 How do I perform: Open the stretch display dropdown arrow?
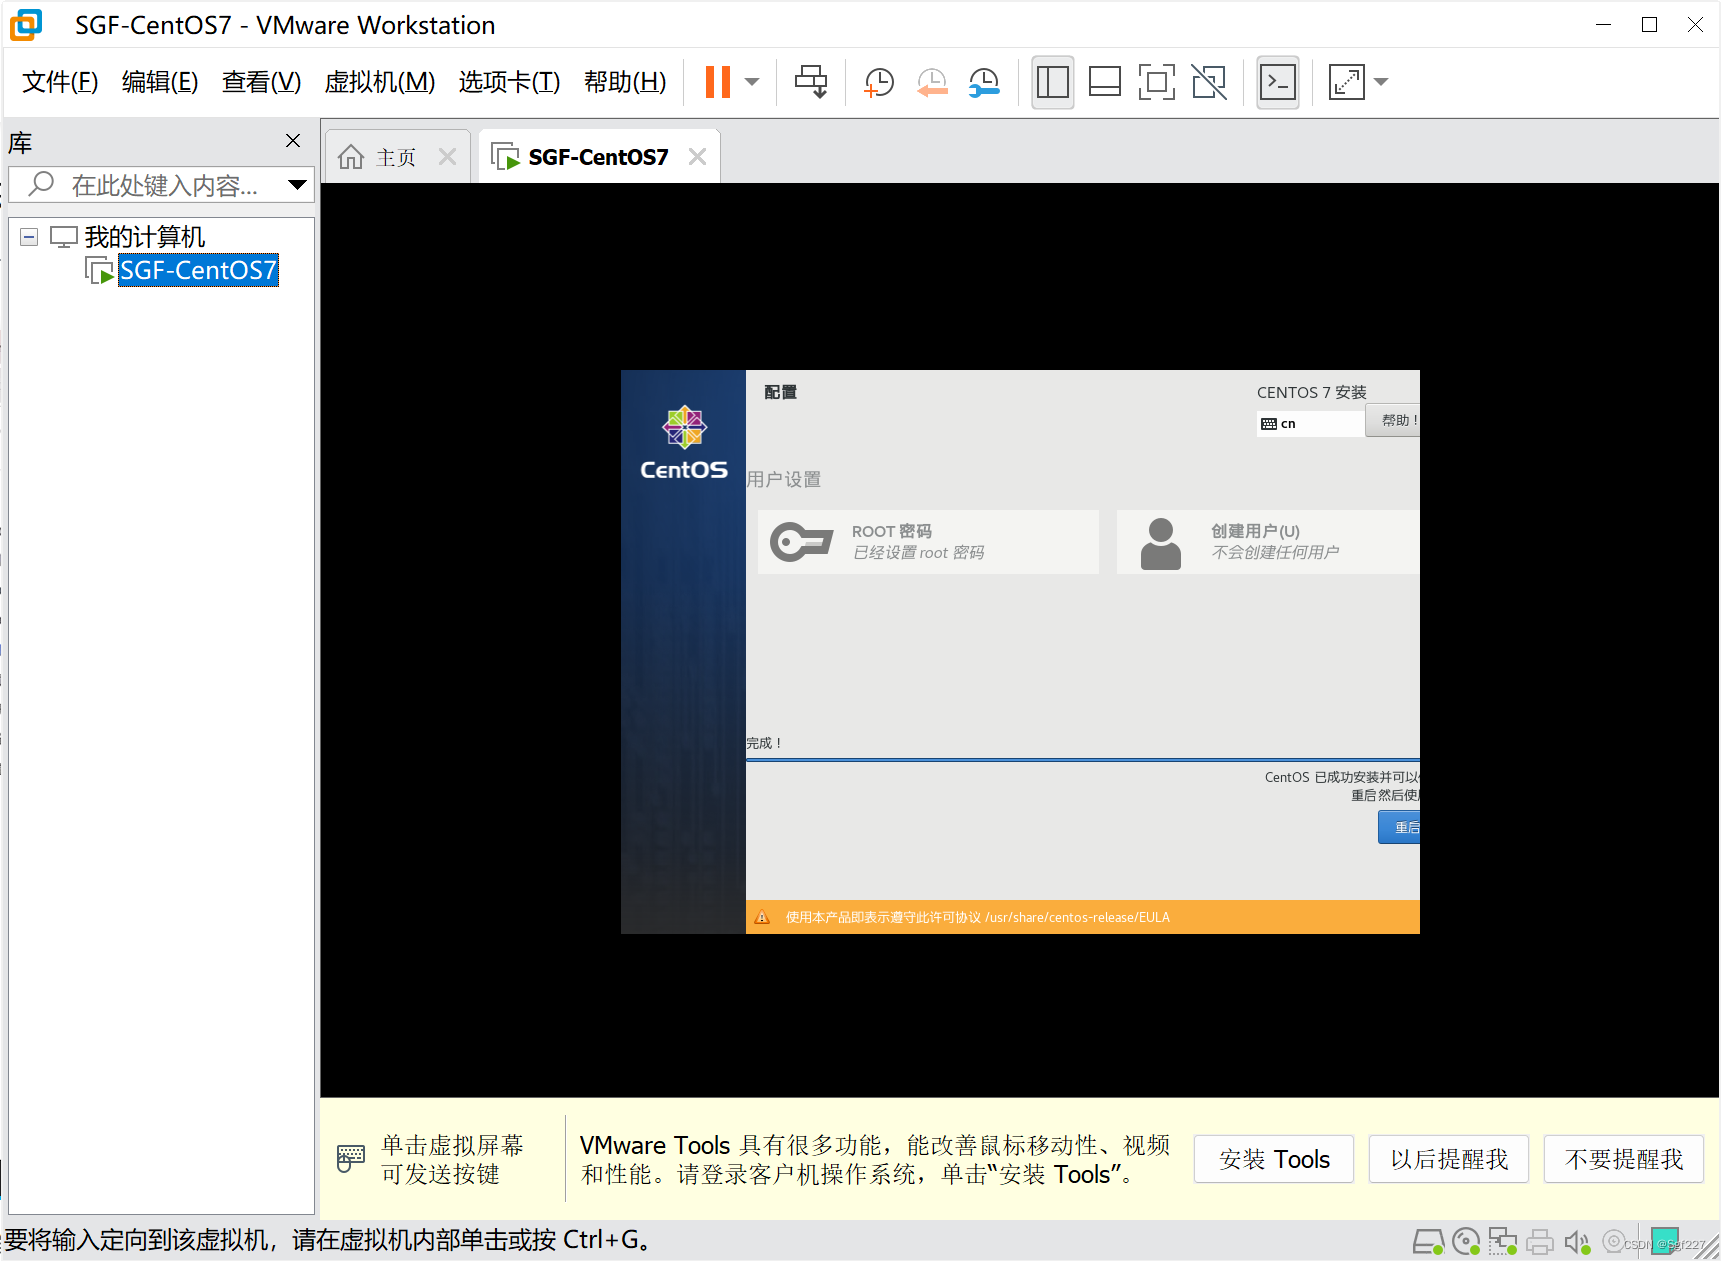pyautogui.click(x=1381, y=82)
